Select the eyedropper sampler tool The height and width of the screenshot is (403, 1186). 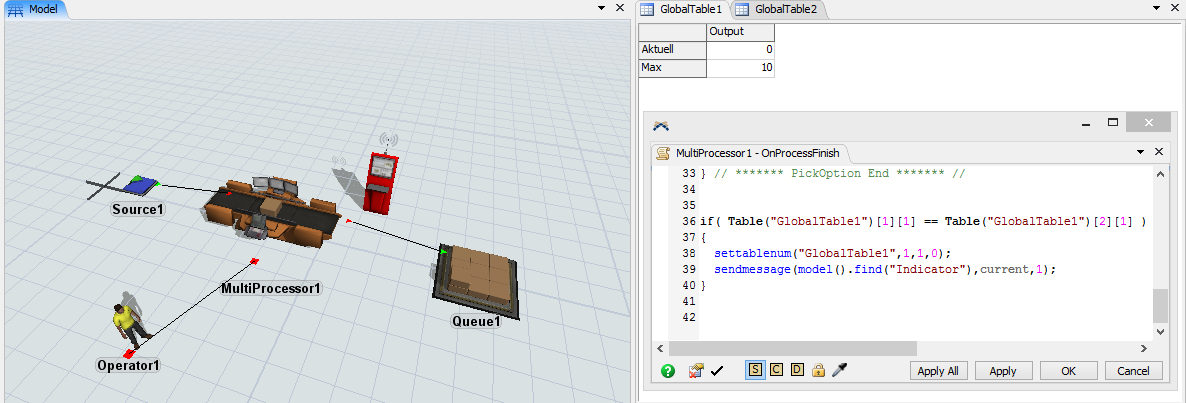pos(838,371)
